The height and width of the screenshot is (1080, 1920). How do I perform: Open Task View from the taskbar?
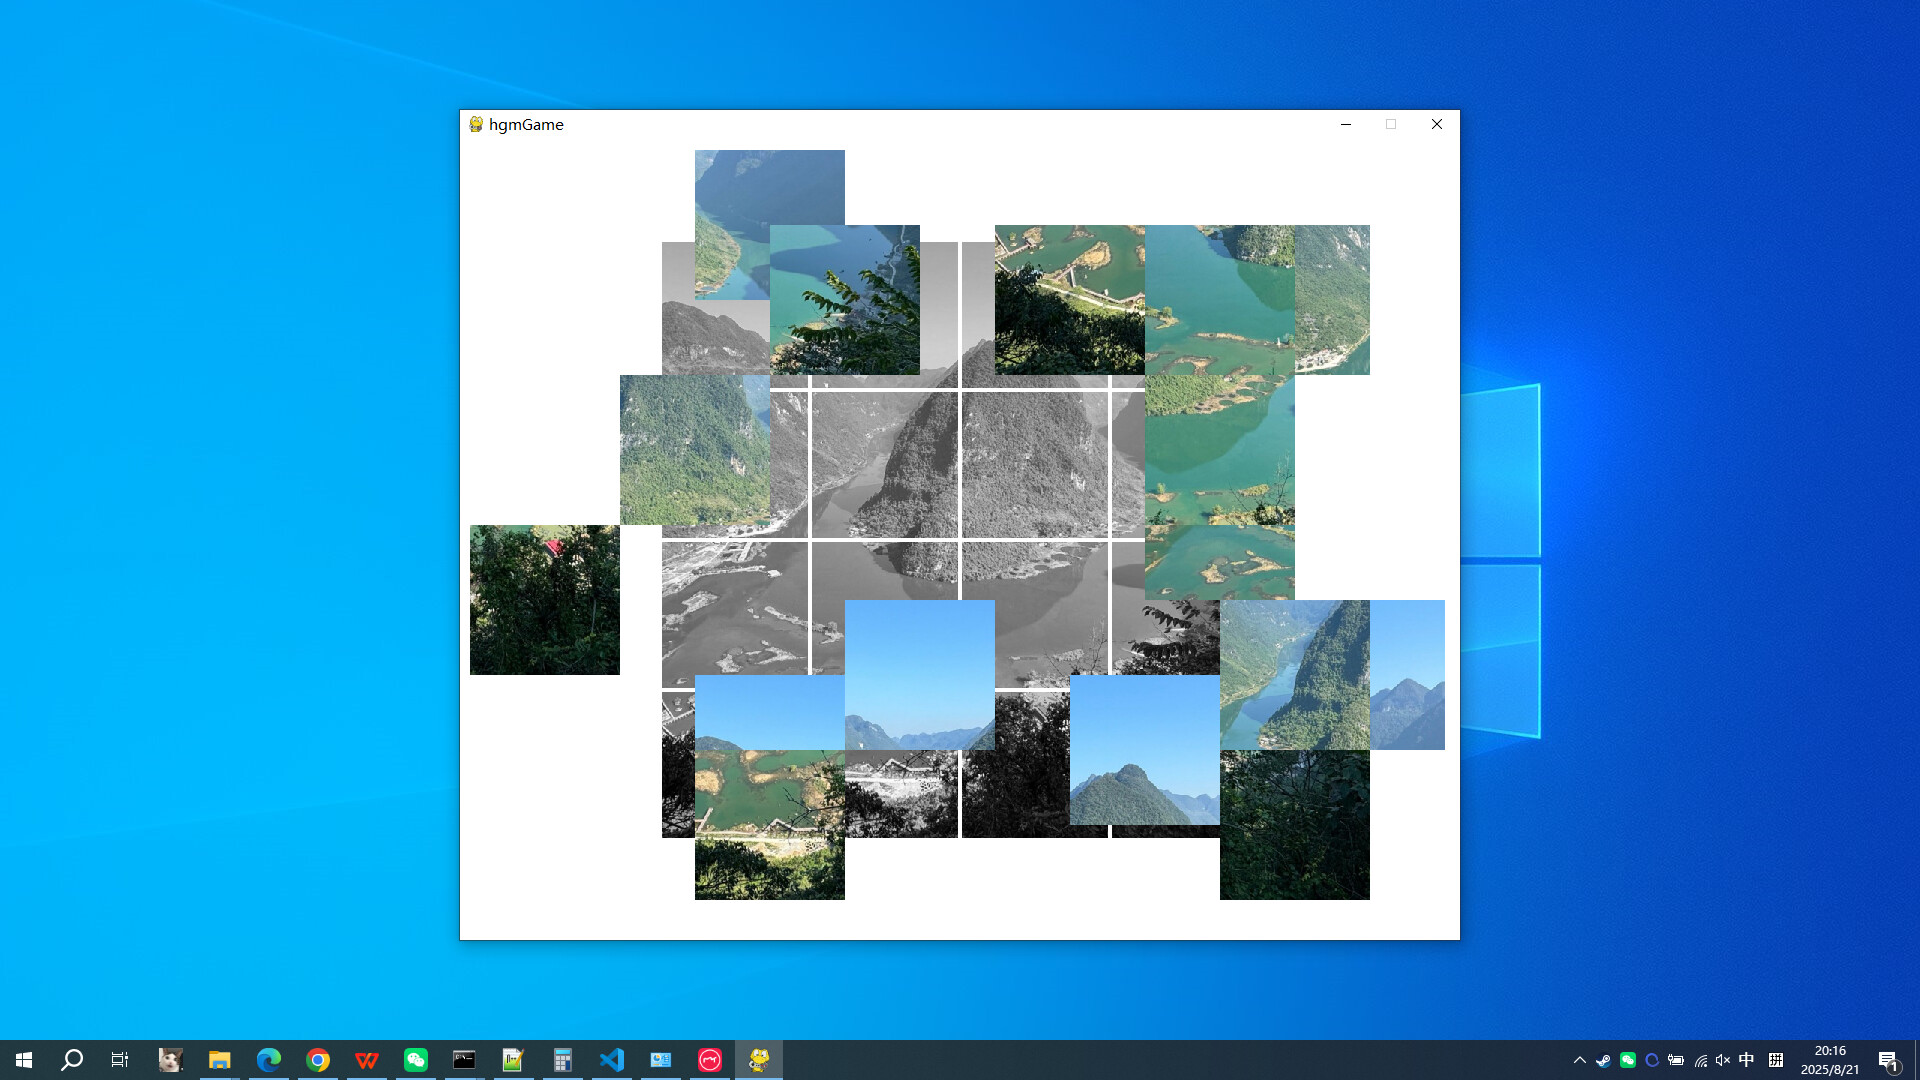click(119, 1059)
